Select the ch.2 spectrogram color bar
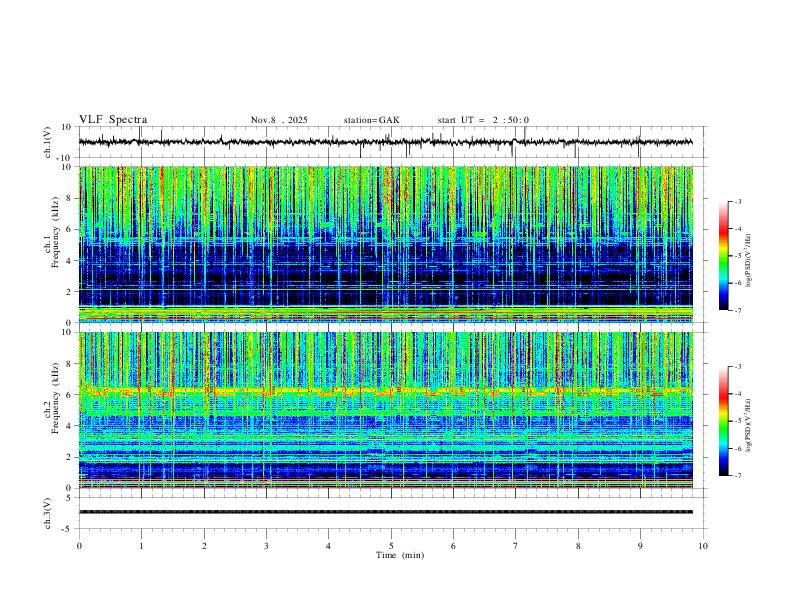792x612 pixels. coord(723,421)
